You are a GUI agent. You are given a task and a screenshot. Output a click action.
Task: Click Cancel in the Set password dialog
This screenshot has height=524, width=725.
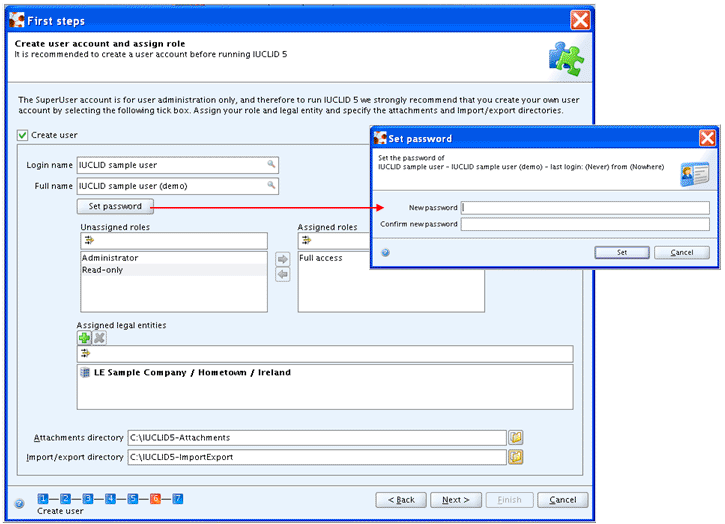tap(682, 253)
